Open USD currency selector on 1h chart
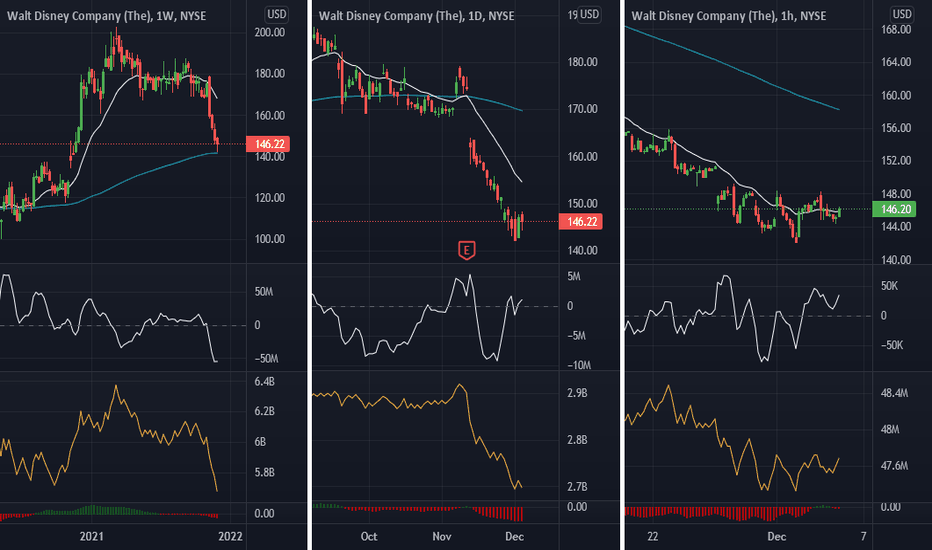Image resolution: width=932 pixels, height=550 pixels. click(x=902, y=14)
